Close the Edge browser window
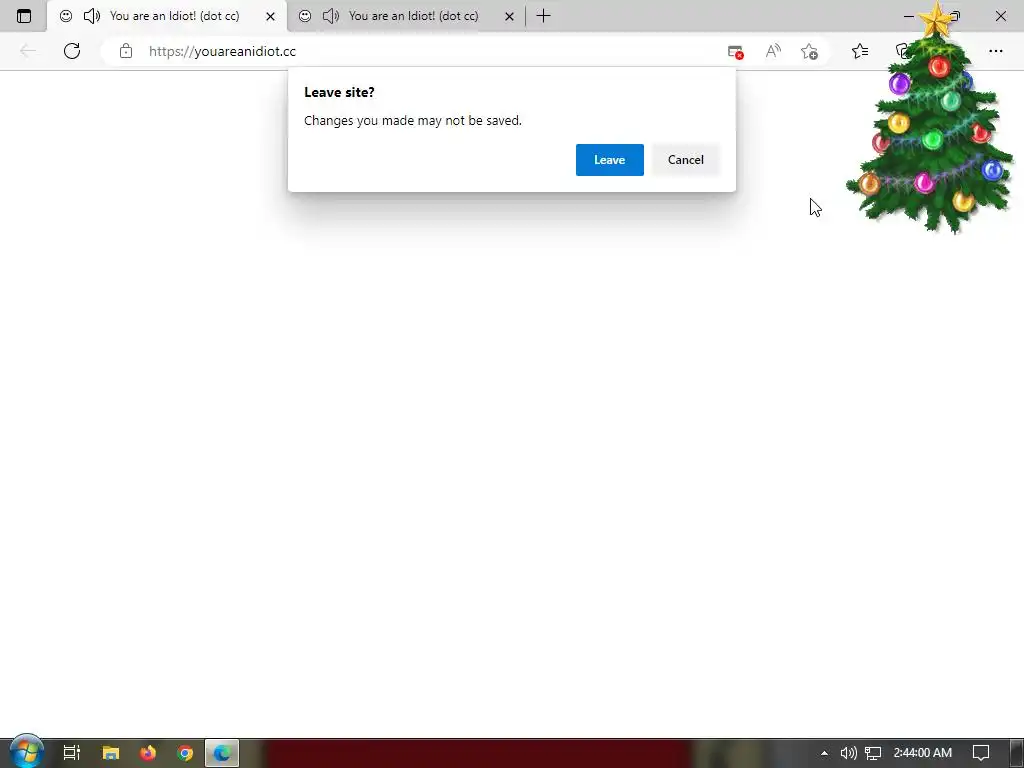The width and height of the screenshot is (1024, 768). [x=1000, y=16]
